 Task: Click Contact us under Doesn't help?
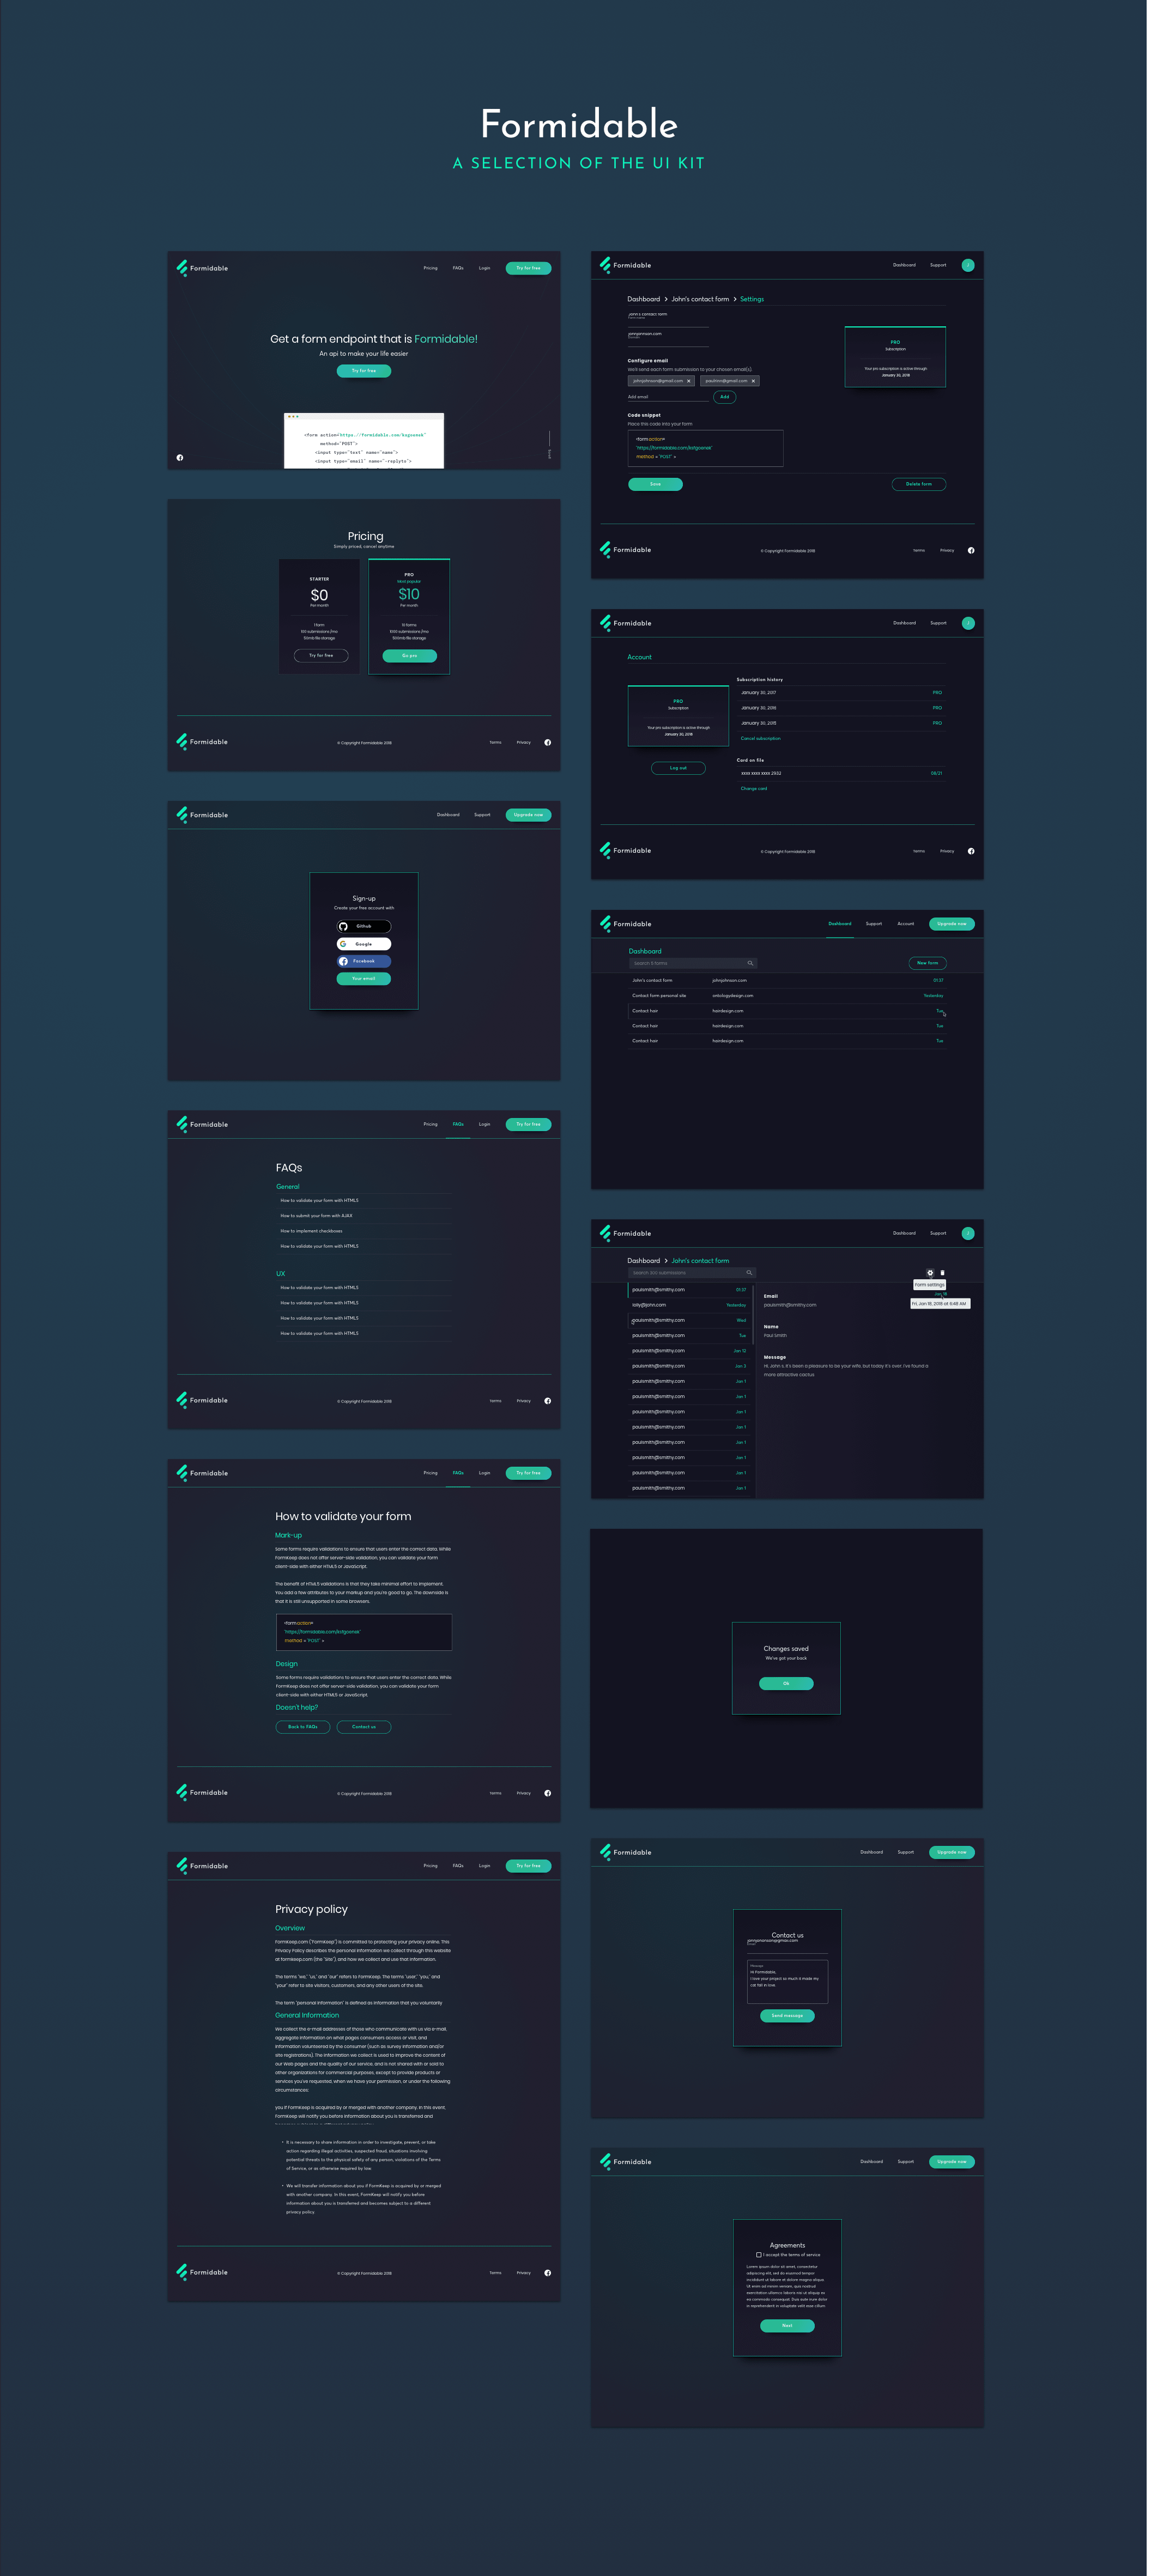pyautogui.click(x=364, y=1727)
